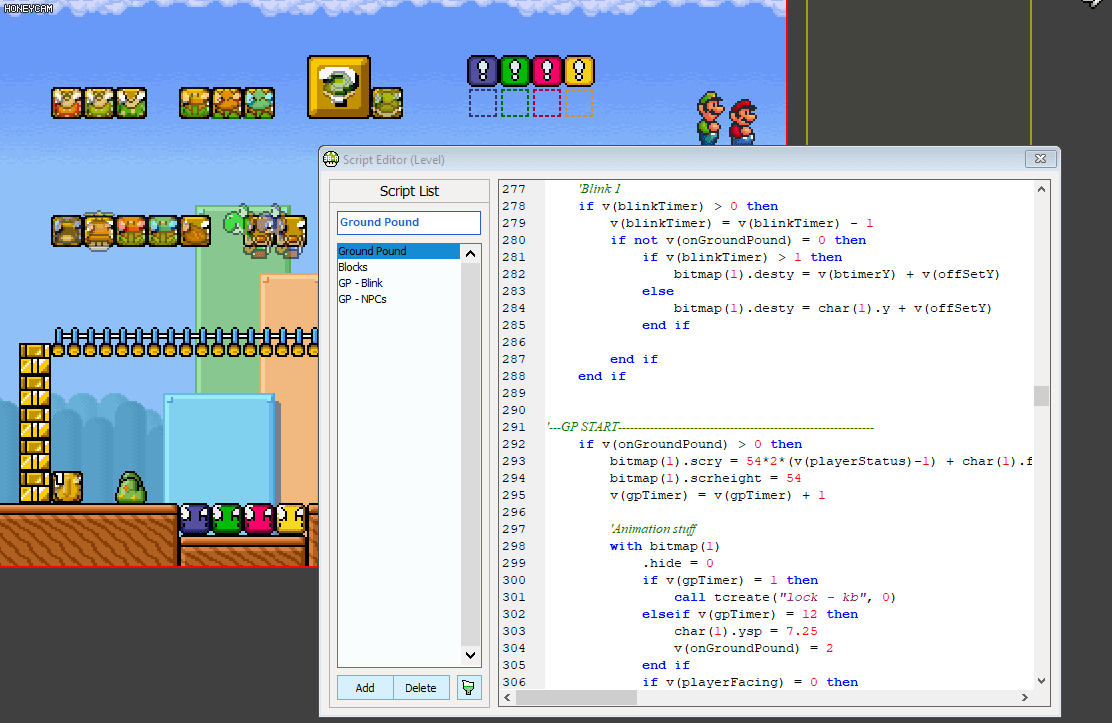This screenshot has width=1112, height=723.
Task: Click the mushroom icon in Script Editor title bar
Action: tap(331, 159)
